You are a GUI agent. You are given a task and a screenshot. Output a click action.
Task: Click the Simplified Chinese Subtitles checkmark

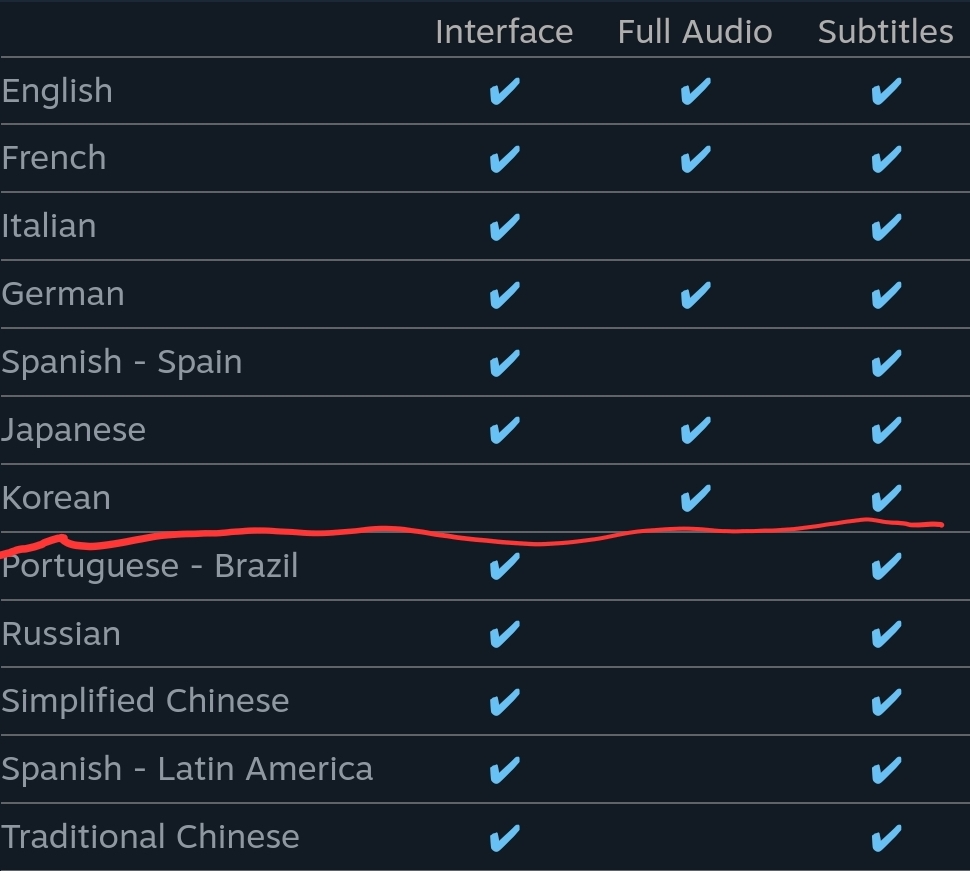point(886,702)
